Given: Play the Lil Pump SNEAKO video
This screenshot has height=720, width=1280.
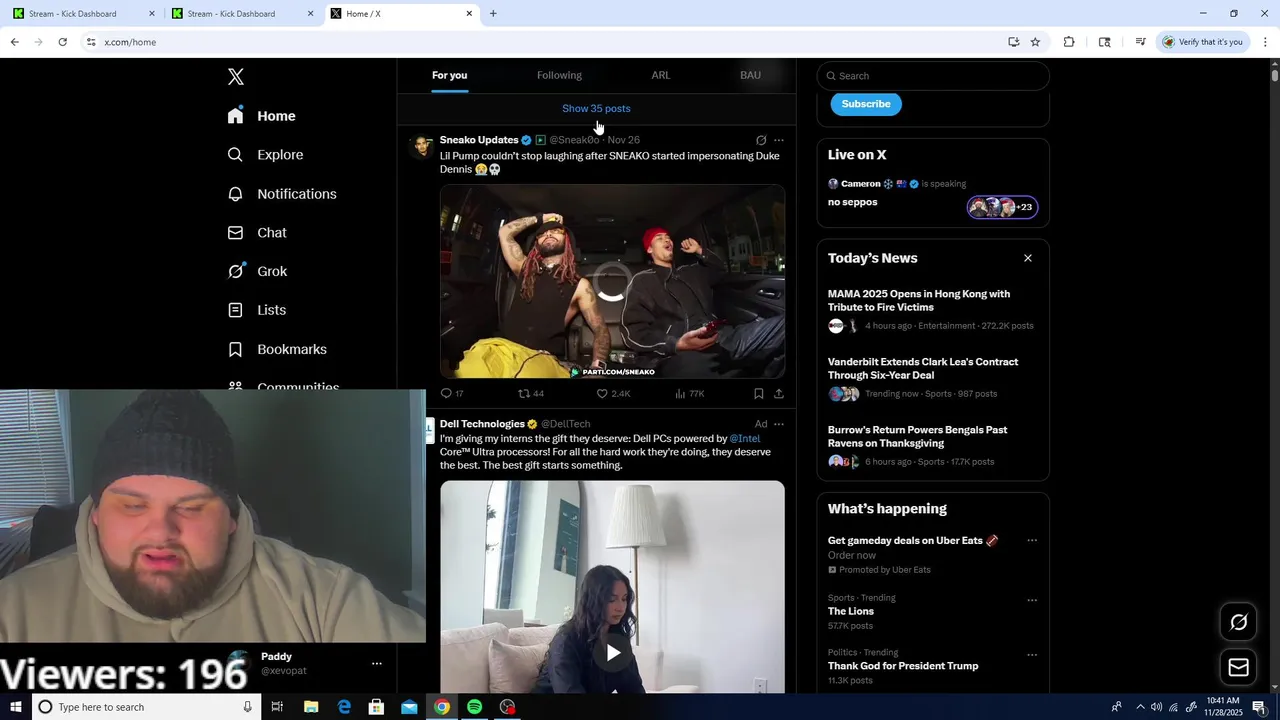Looking at the screenshot, I should pyautogui.click(x=612, y=282).
